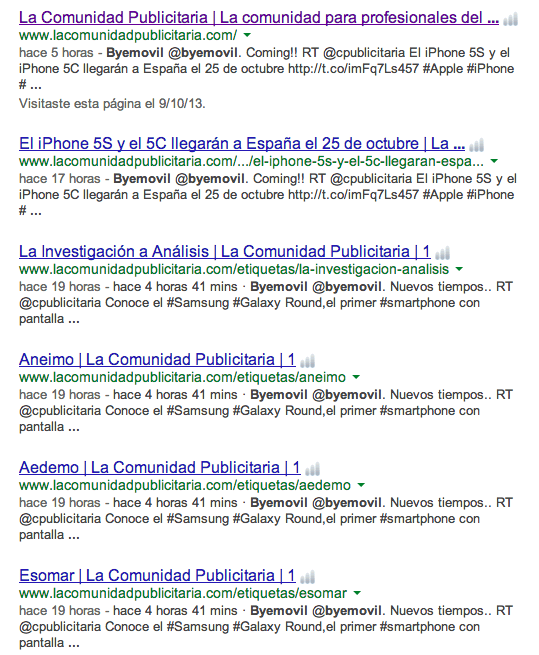Open the dropdown arrow after el-iphone-5s URL
This screenshot has width=539, height=655.
point(494,161)
